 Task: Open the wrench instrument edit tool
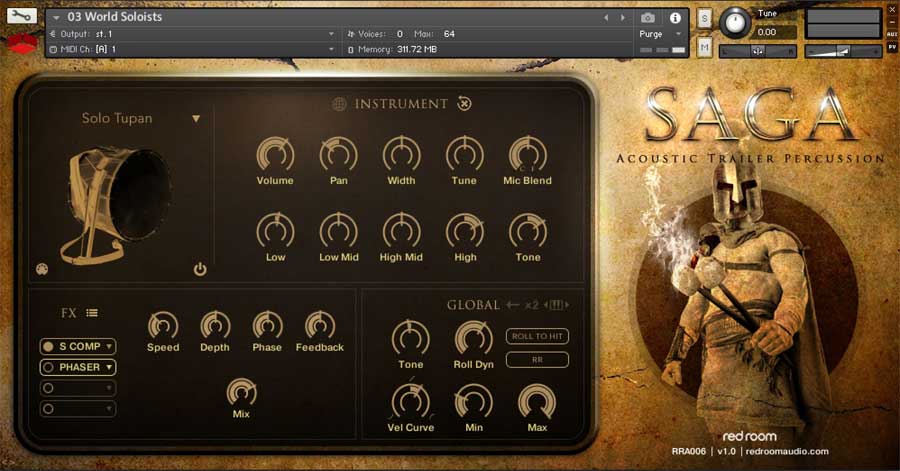(22, 15)
